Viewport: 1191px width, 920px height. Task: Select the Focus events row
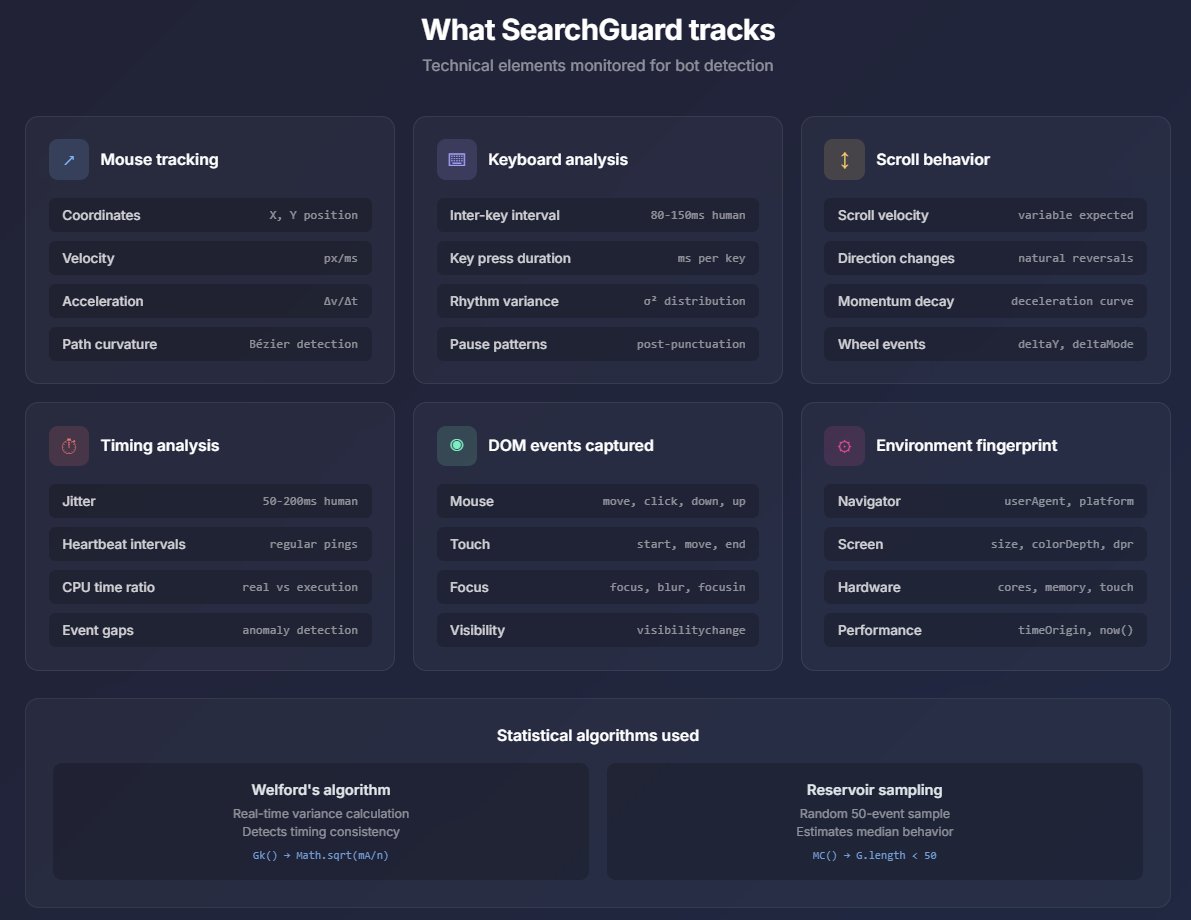tap(598, 587)
